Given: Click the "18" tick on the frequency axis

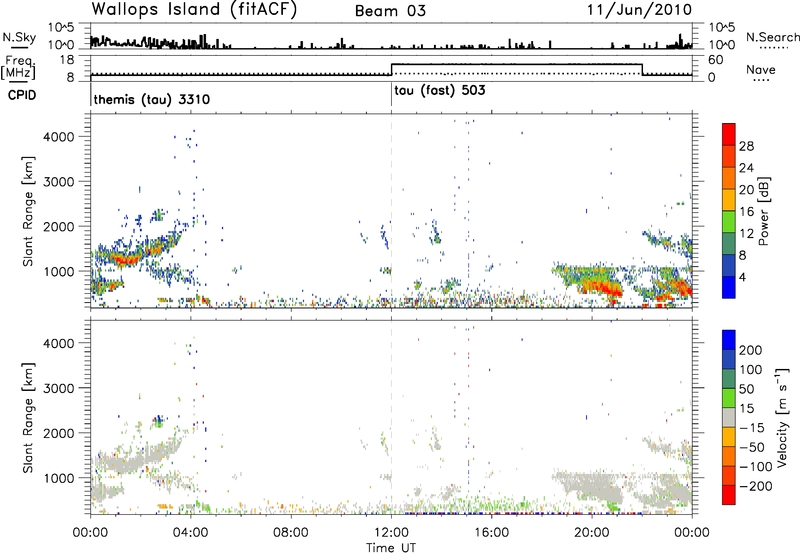Looking at the screenshot, I should coord(66,60).
